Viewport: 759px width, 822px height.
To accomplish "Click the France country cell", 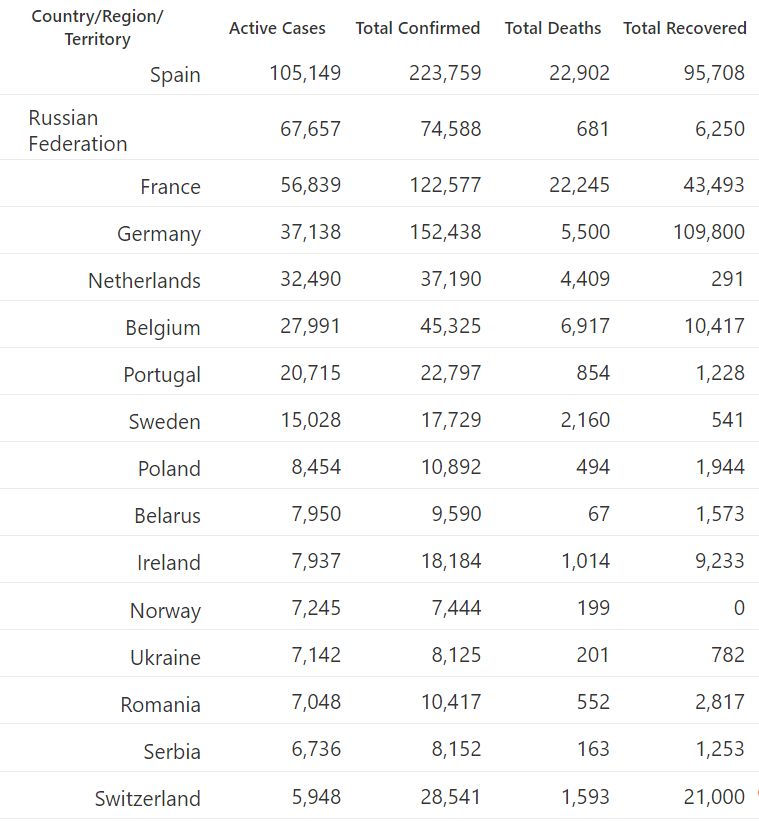I will (170, 187).
